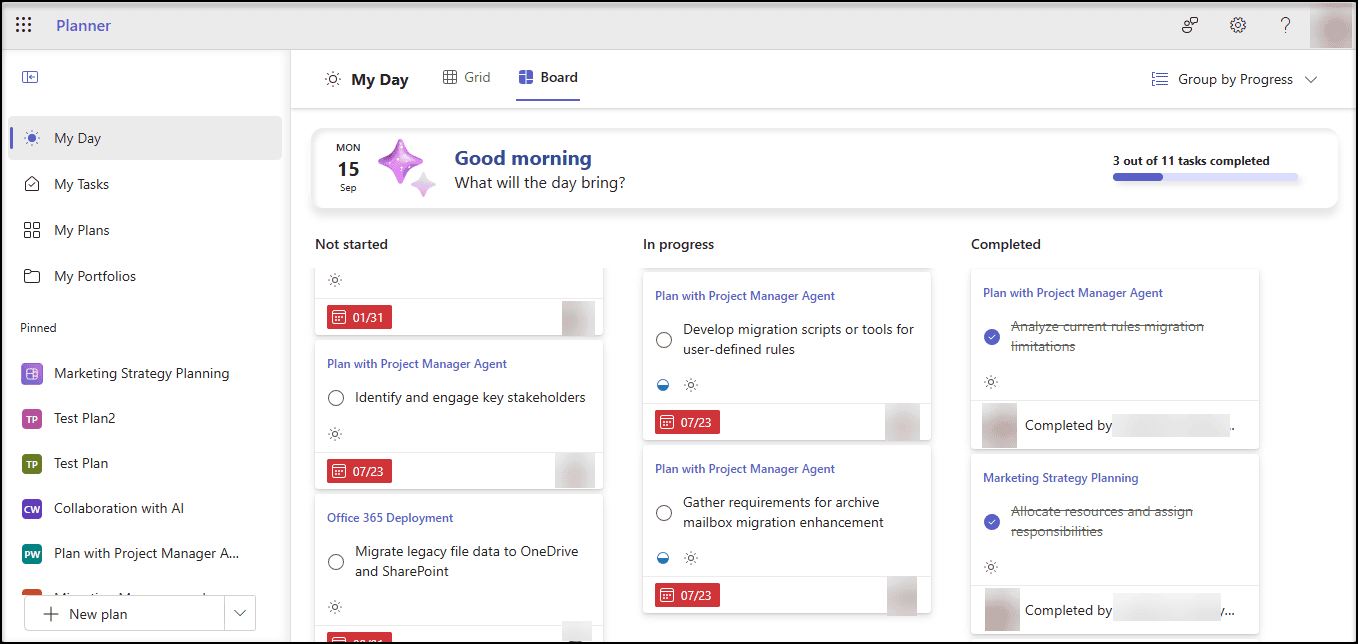Click half-filled progress icon on Develop migration scripts card
This screenshot has height=644, width=1358.
click(x=663, y=385)
